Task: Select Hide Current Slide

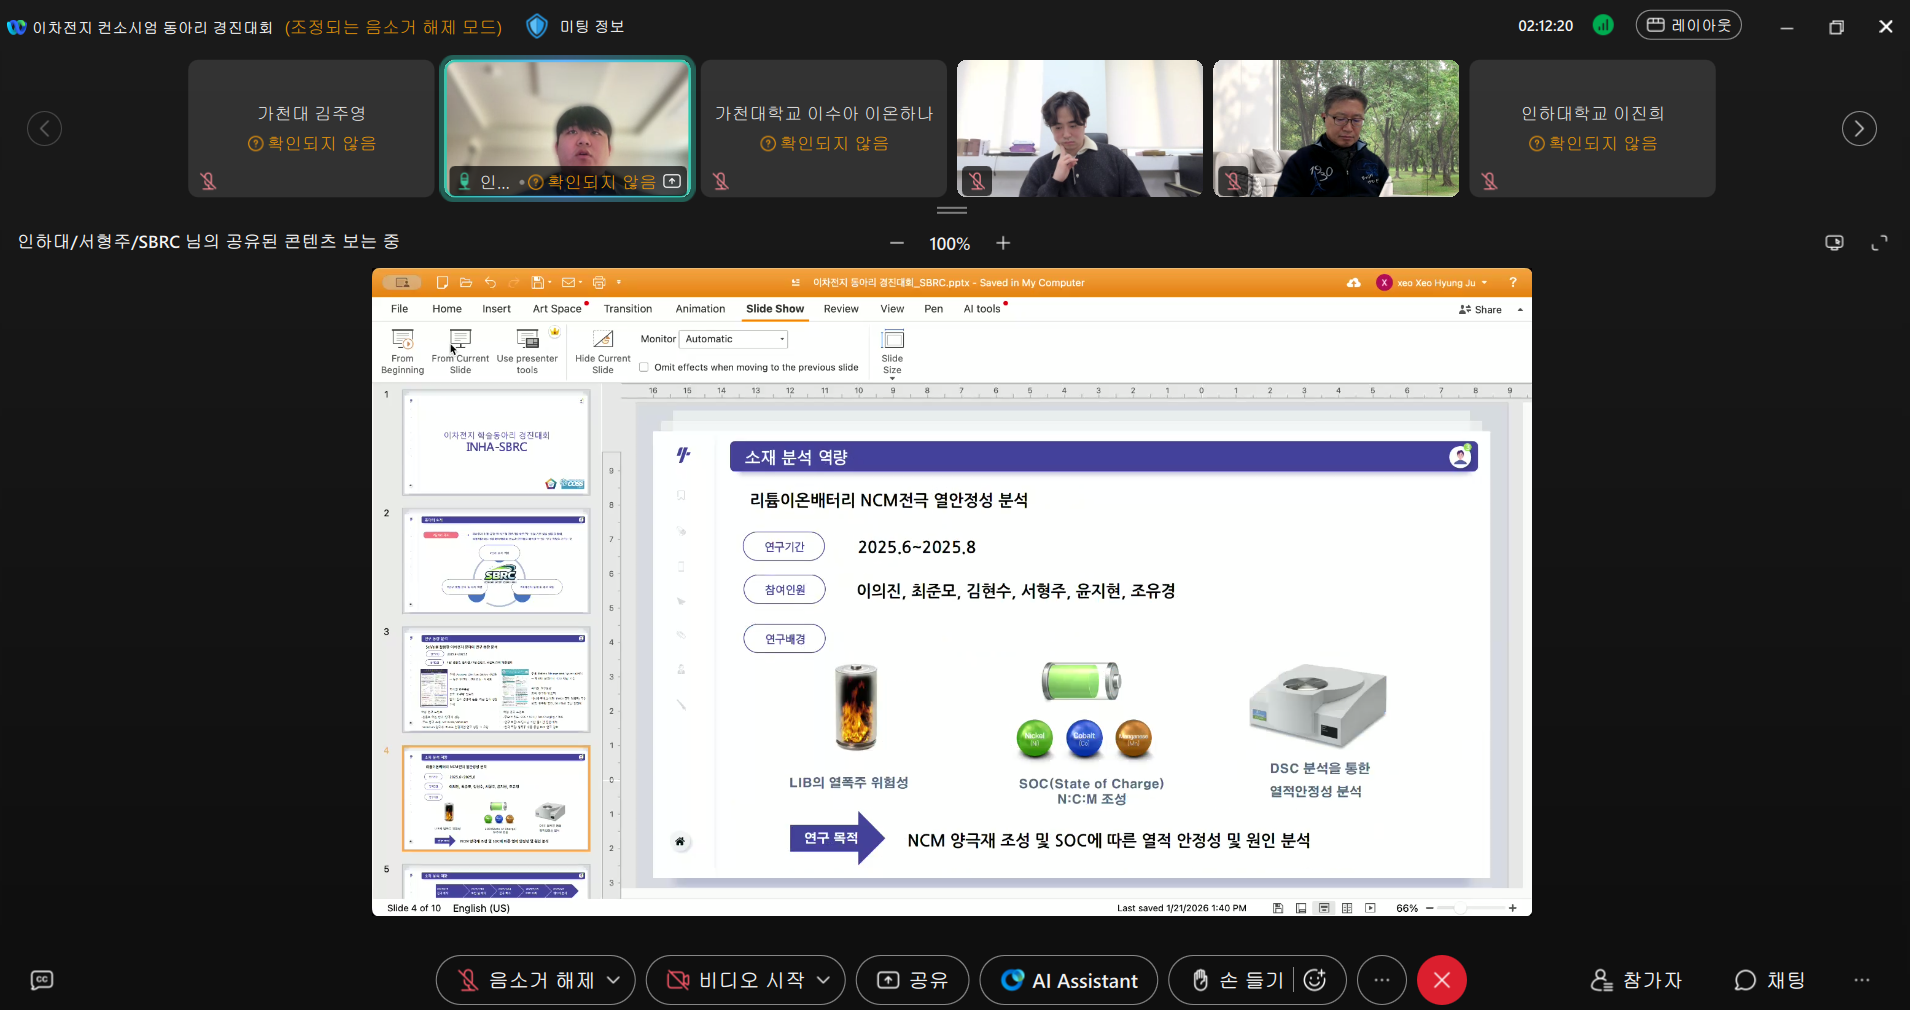Action: pos(601,350)
